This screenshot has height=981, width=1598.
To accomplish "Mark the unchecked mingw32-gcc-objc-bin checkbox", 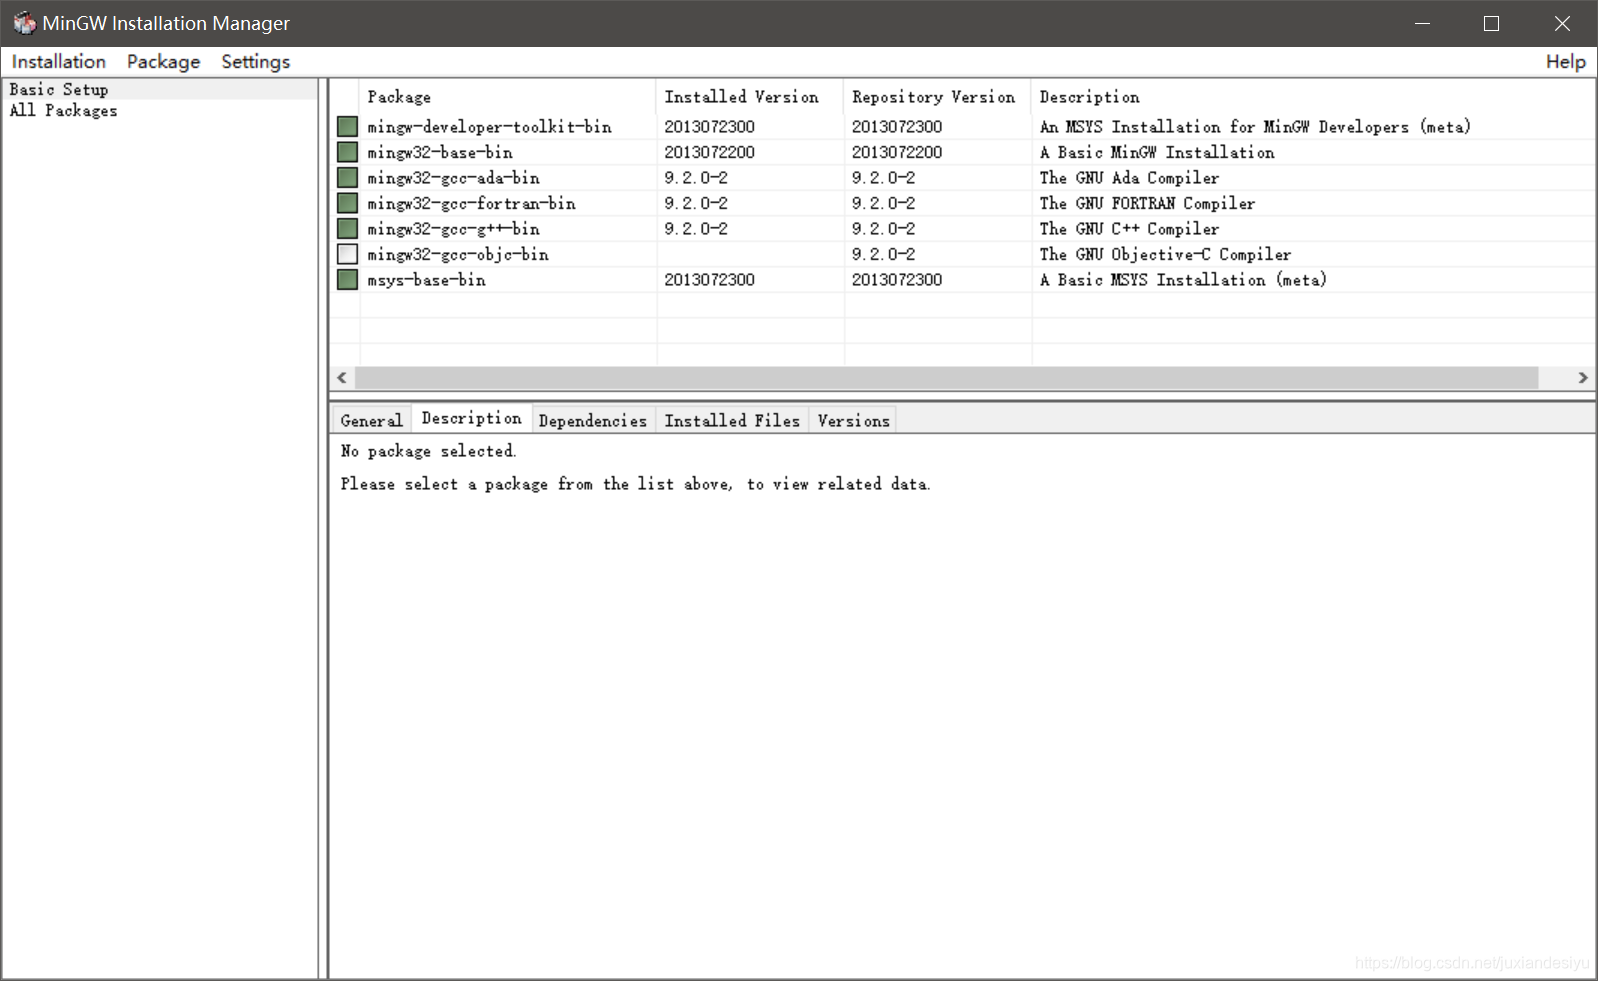I will point(347,254).
